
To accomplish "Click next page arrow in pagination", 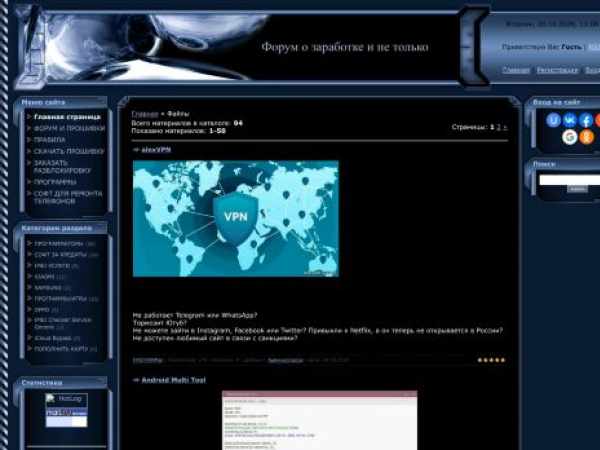I will tap(505, 127).
